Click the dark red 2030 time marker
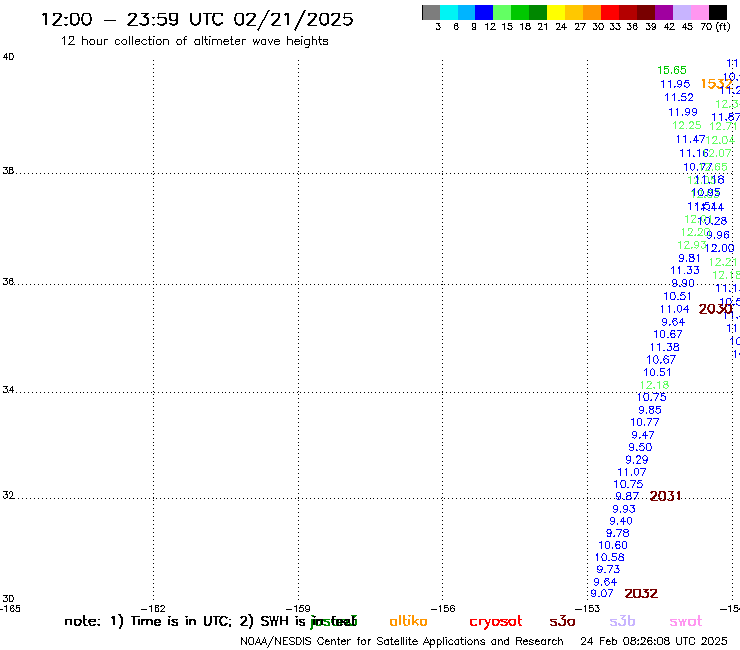Image resolution: width=740 pixels, height=650 pixels. 715,309
